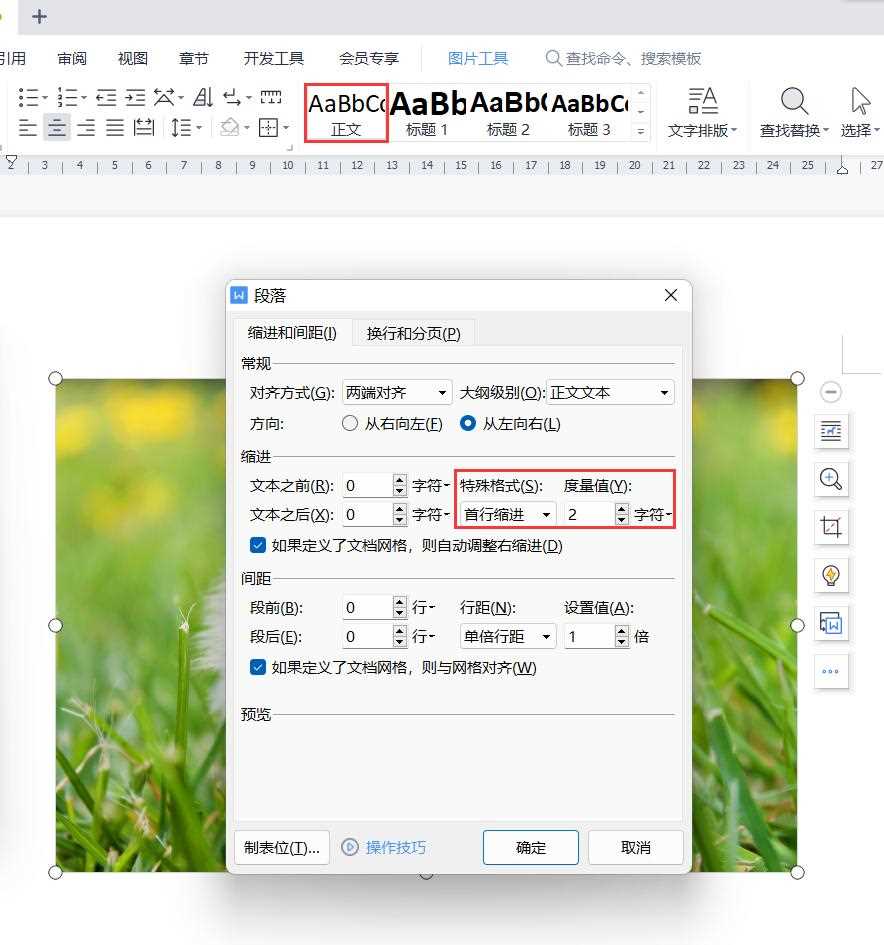The image size is (884, 945).
Task: Open the Chapter (章节) tab
Action: 193,58
